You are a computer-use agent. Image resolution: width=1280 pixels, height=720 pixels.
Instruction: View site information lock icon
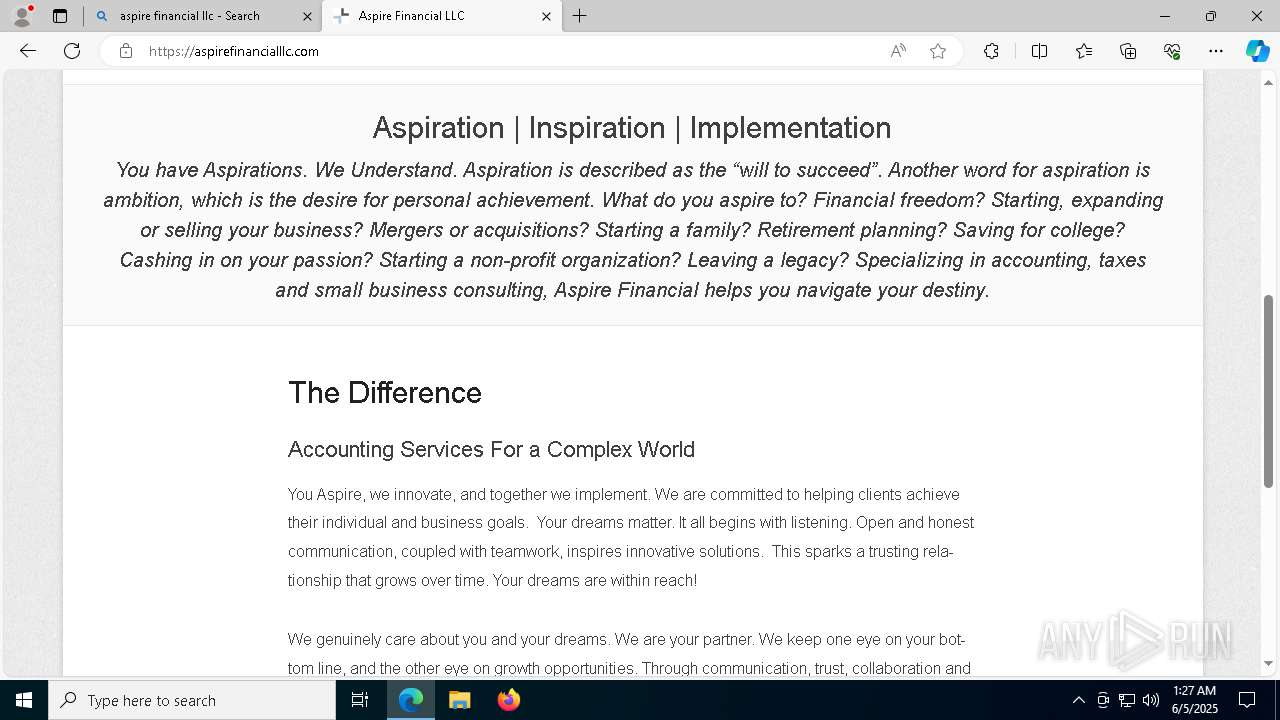tap(126, 51)
